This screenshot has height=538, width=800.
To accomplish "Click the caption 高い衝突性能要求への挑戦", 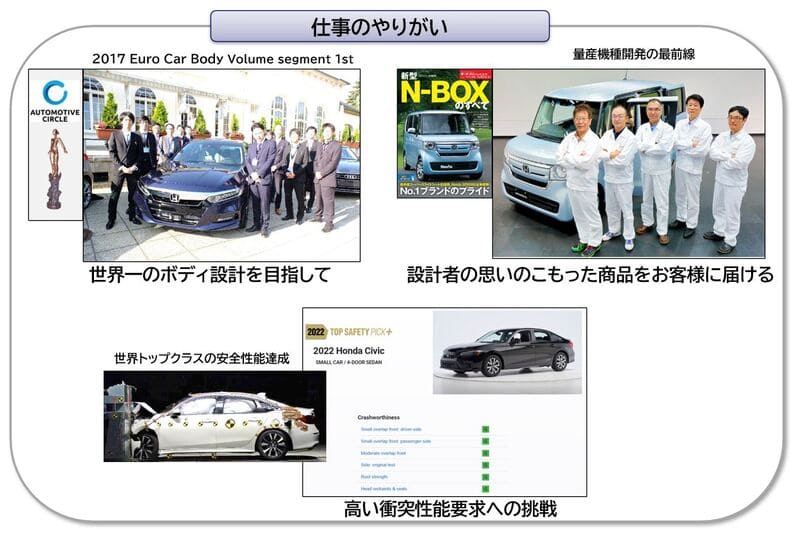I will [x=450, y=509].
